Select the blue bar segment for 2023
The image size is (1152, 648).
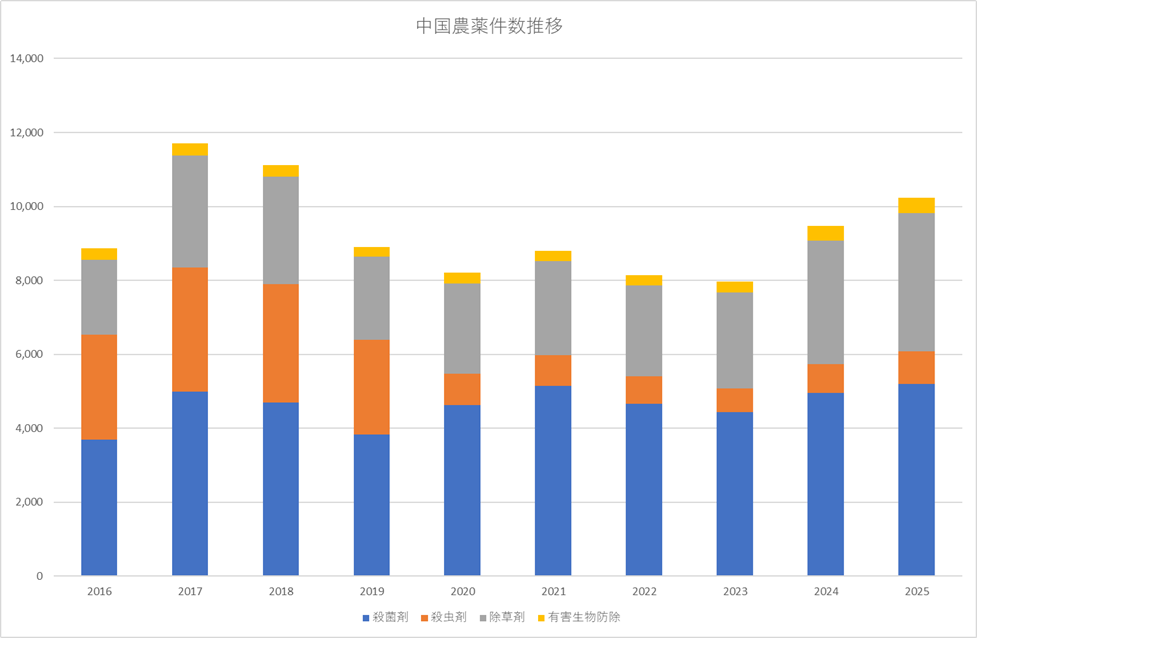[735, 494]
